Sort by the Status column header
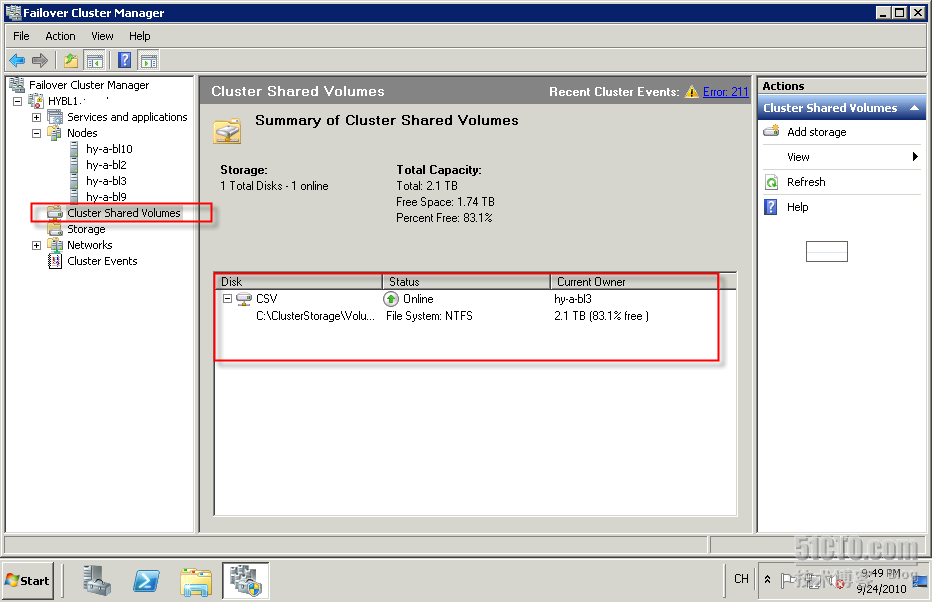The width and height of the screenshot is (932, 602). (x=467, y=282)
